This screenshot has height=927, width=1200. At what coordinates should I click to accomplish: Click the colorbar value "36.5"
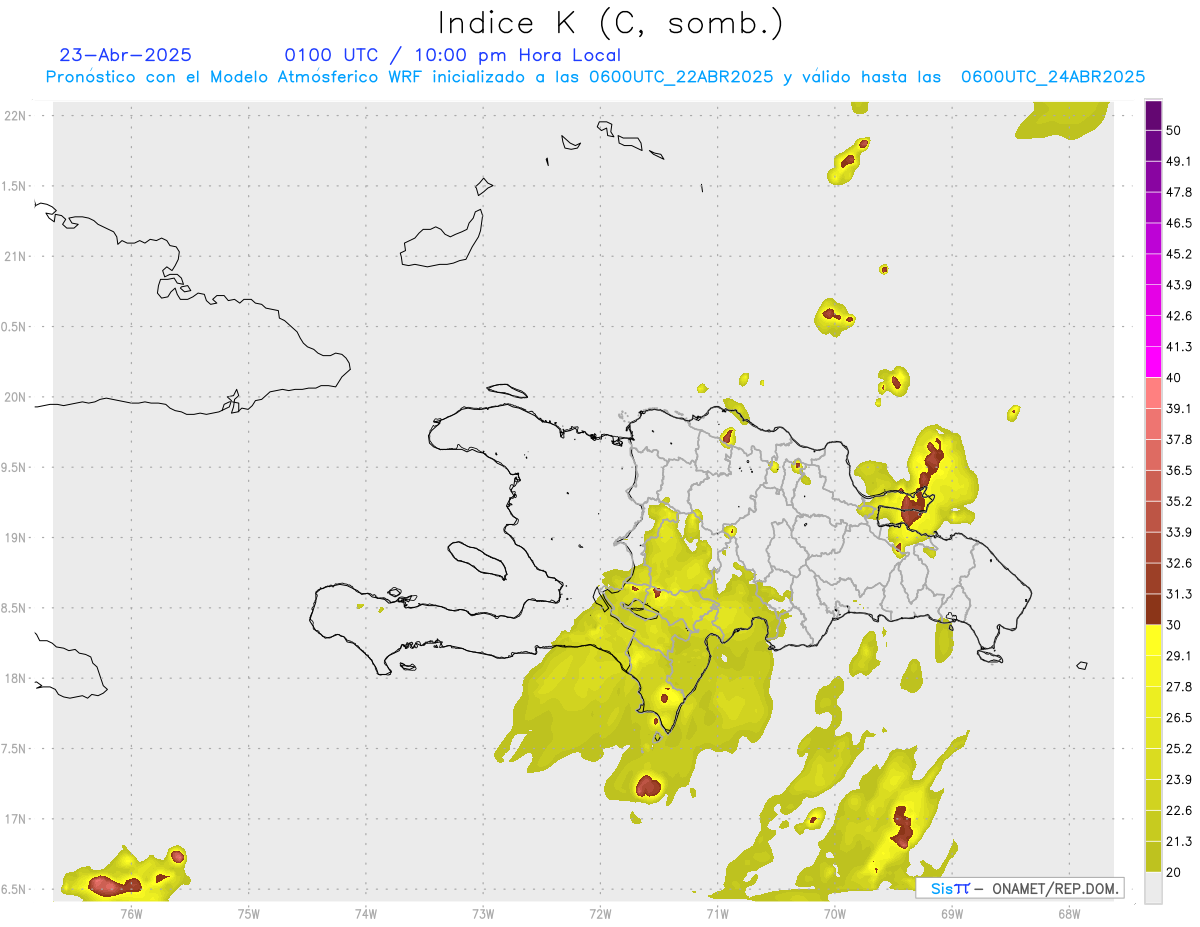[x=1178, y=470]
